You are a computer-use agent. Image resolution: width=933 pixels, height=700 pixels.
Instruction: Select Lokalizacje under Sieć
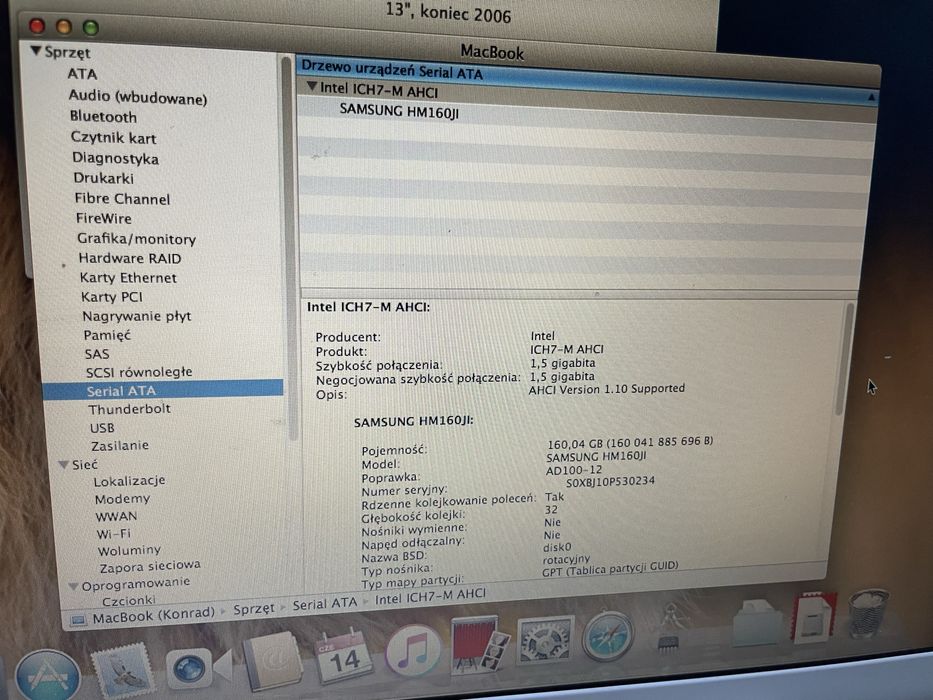129,481
